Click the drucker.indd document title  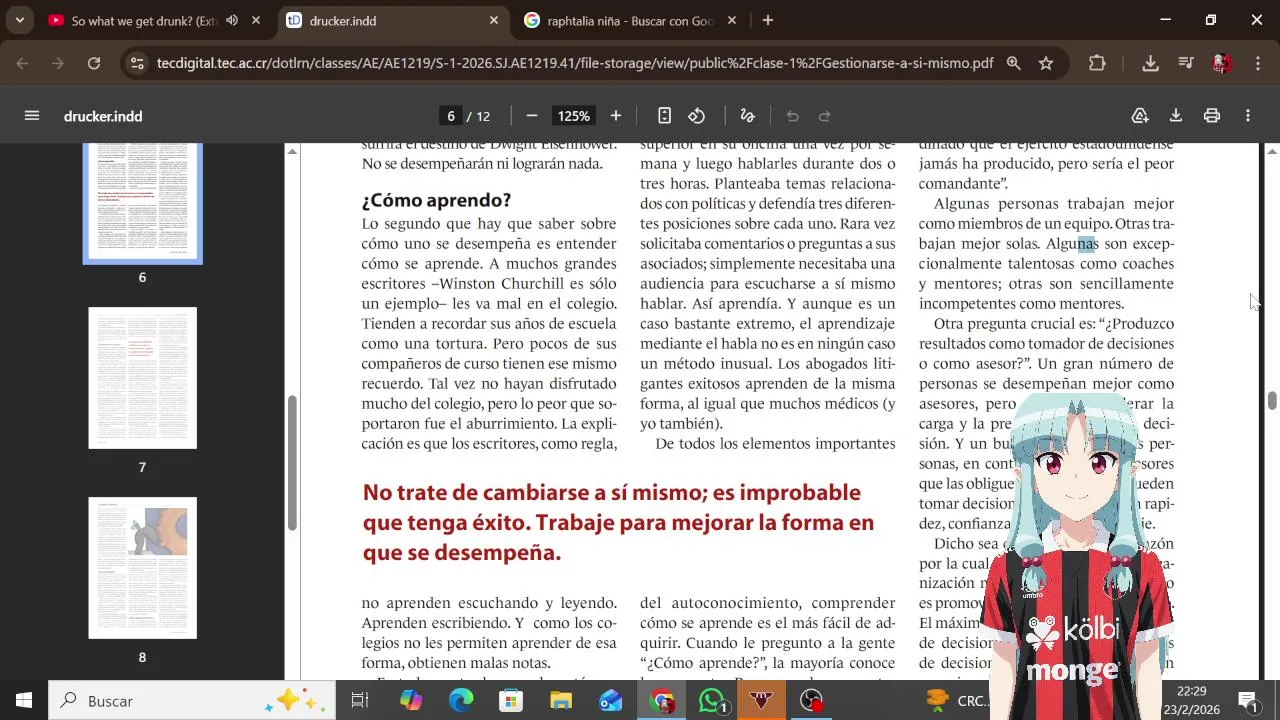103,116
